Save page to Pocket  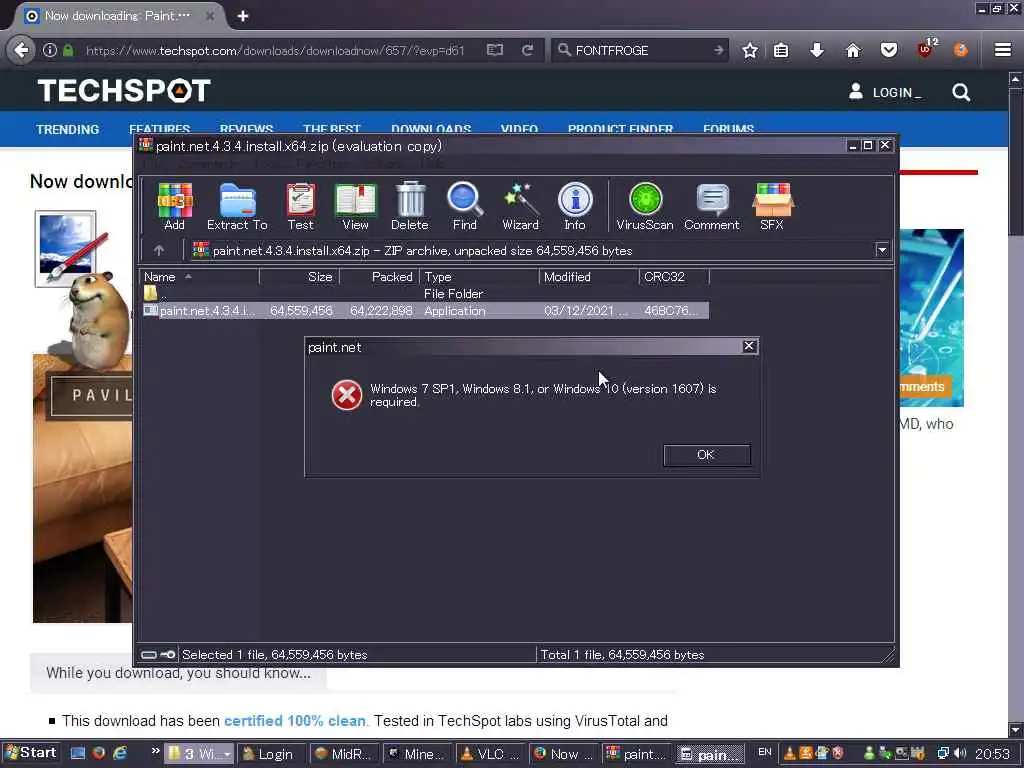(x=889, y=50)
